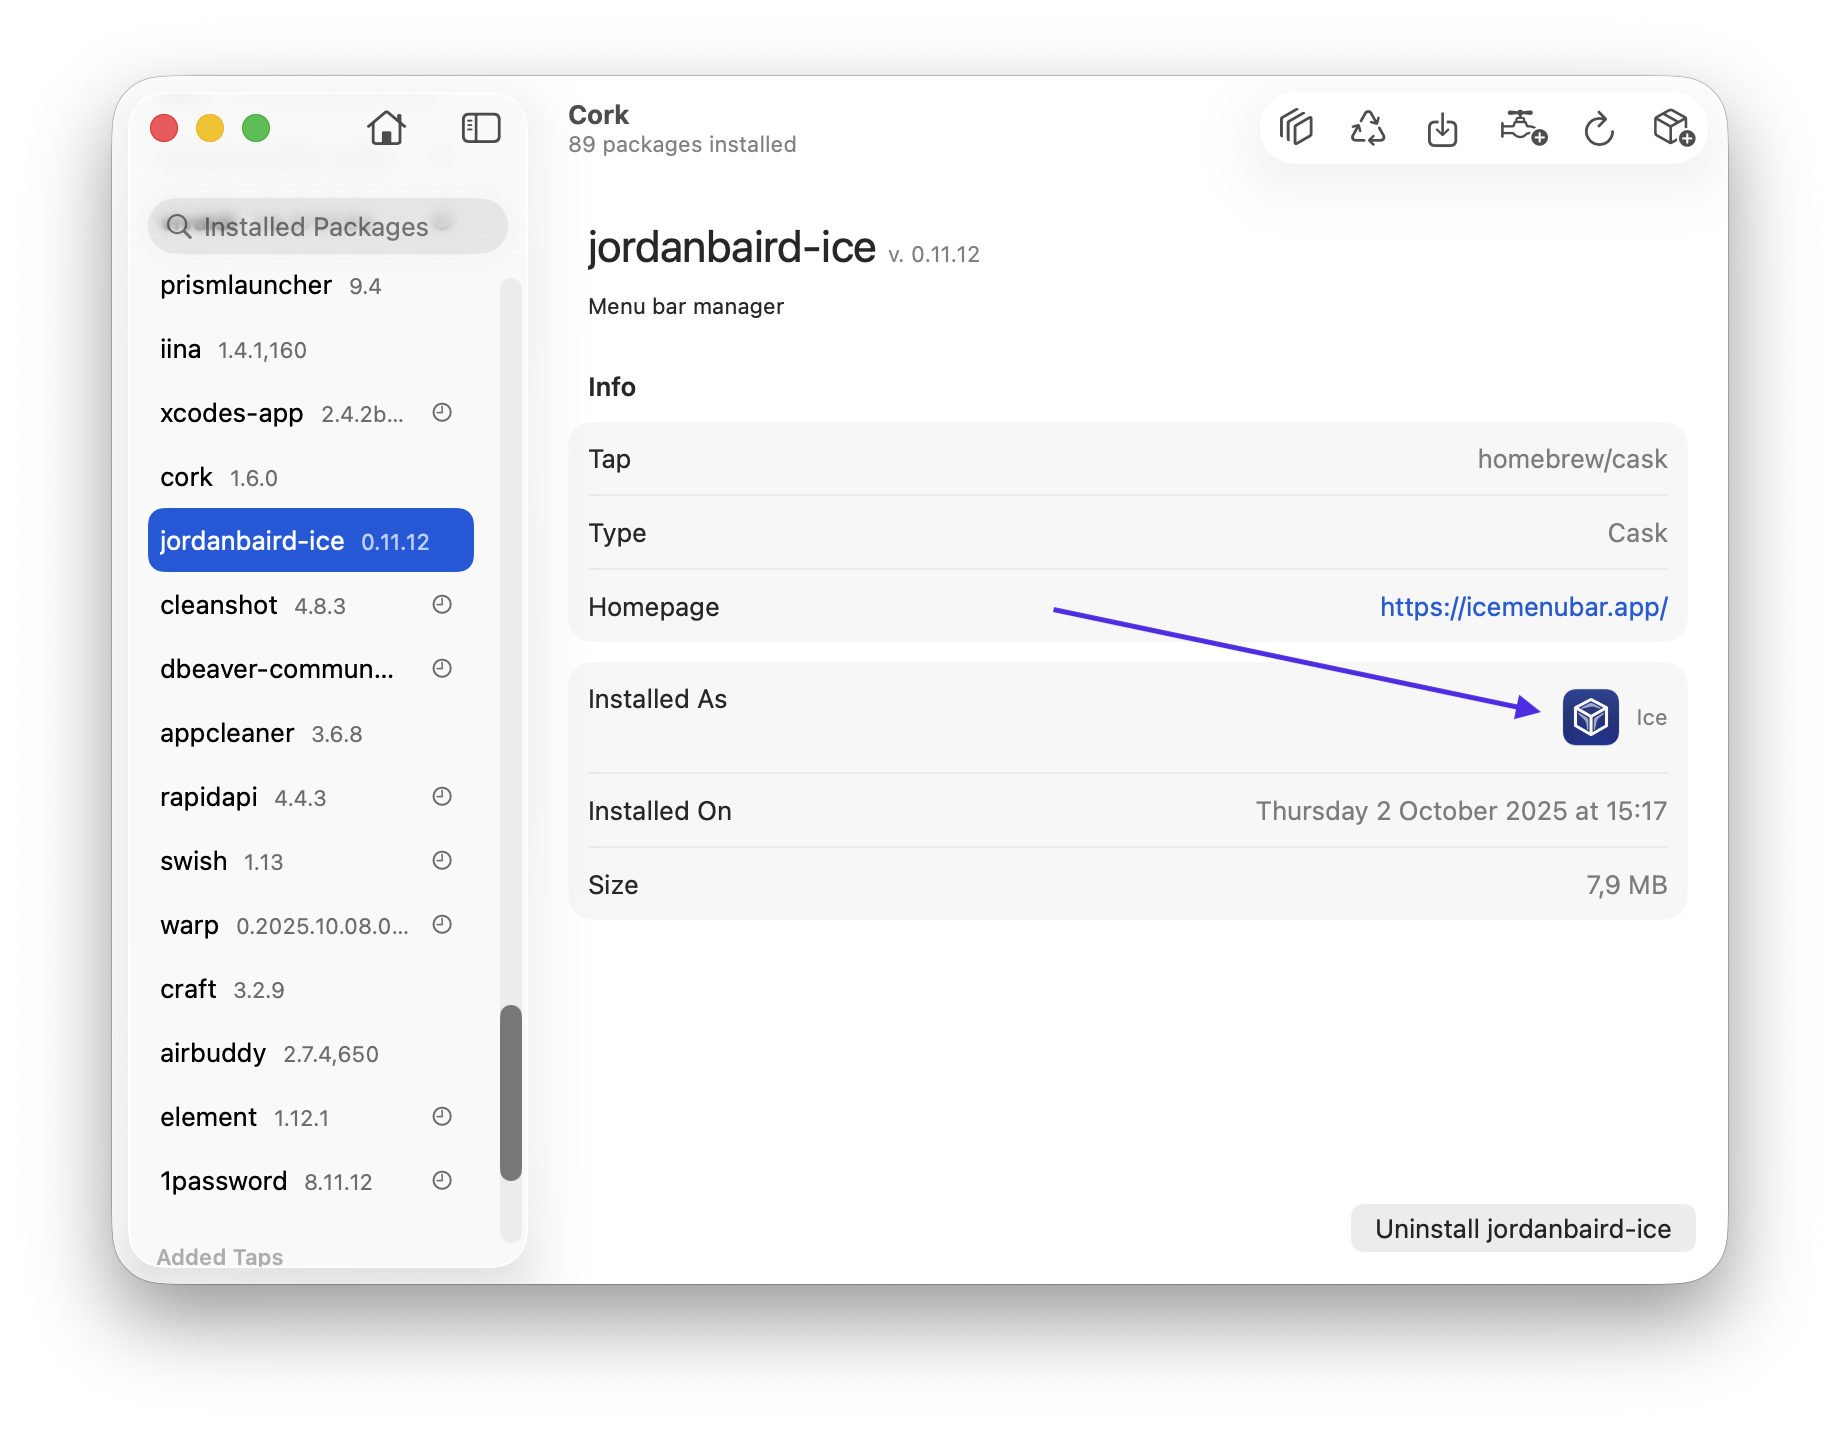The image size is (1840, 1432).
Task: Click the stacked-layers icon in the toolbar
Action: pos(1296,129)
